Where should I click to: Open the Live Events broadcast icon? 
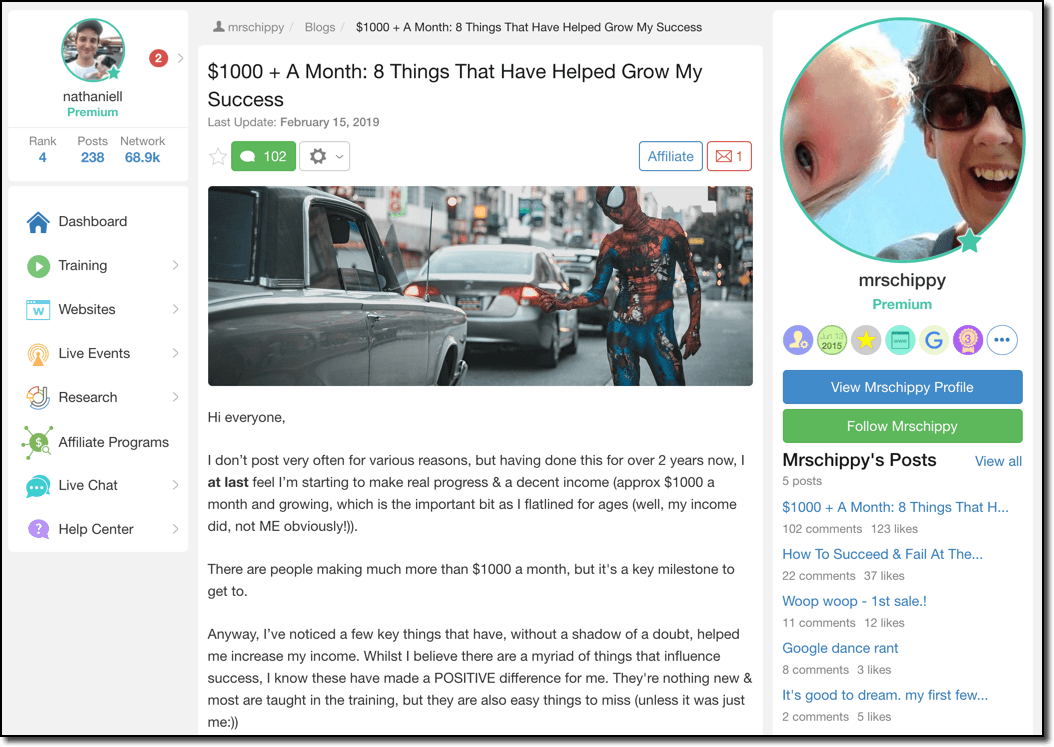38,354
